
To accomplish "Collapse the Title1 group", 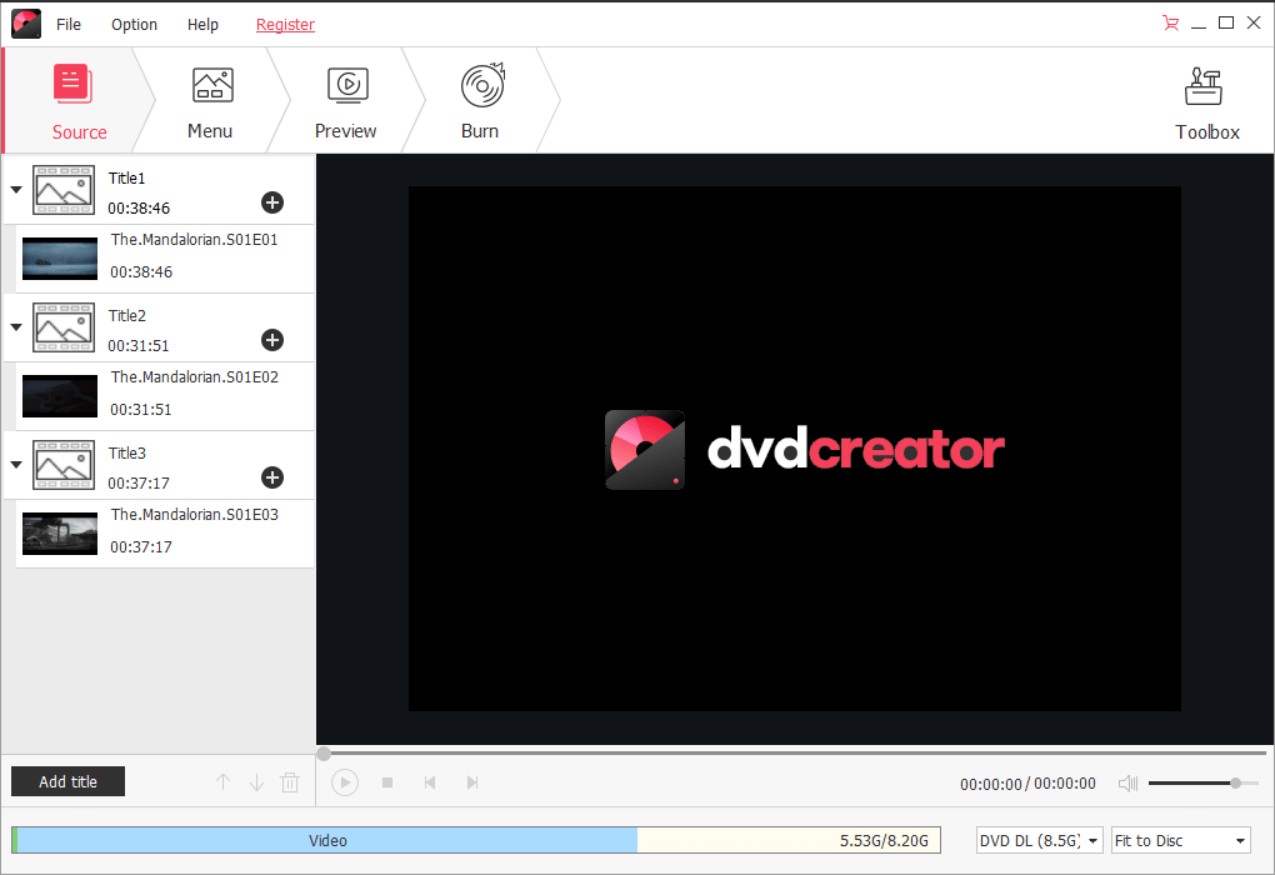I will click(x=16, y=189).
